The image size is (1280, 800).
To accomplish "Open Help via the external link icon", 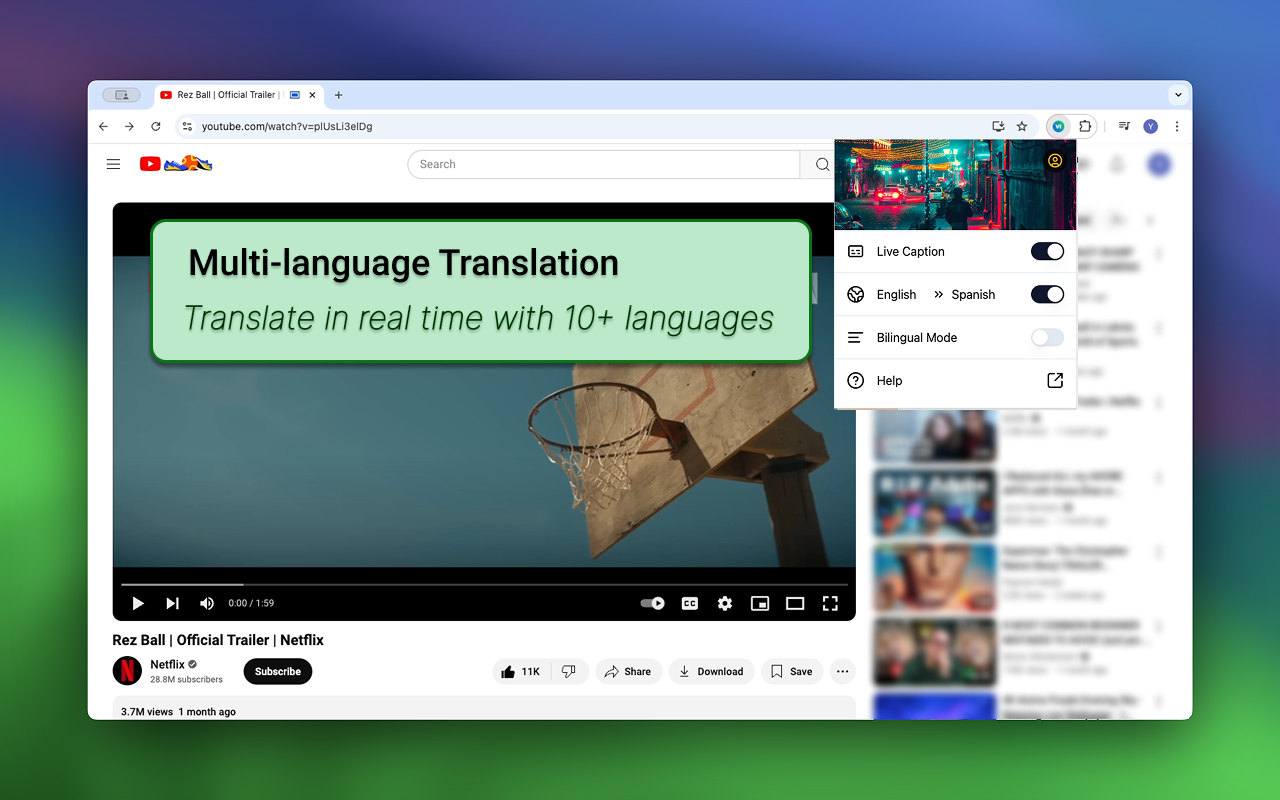I will [x=1055, y=380].
